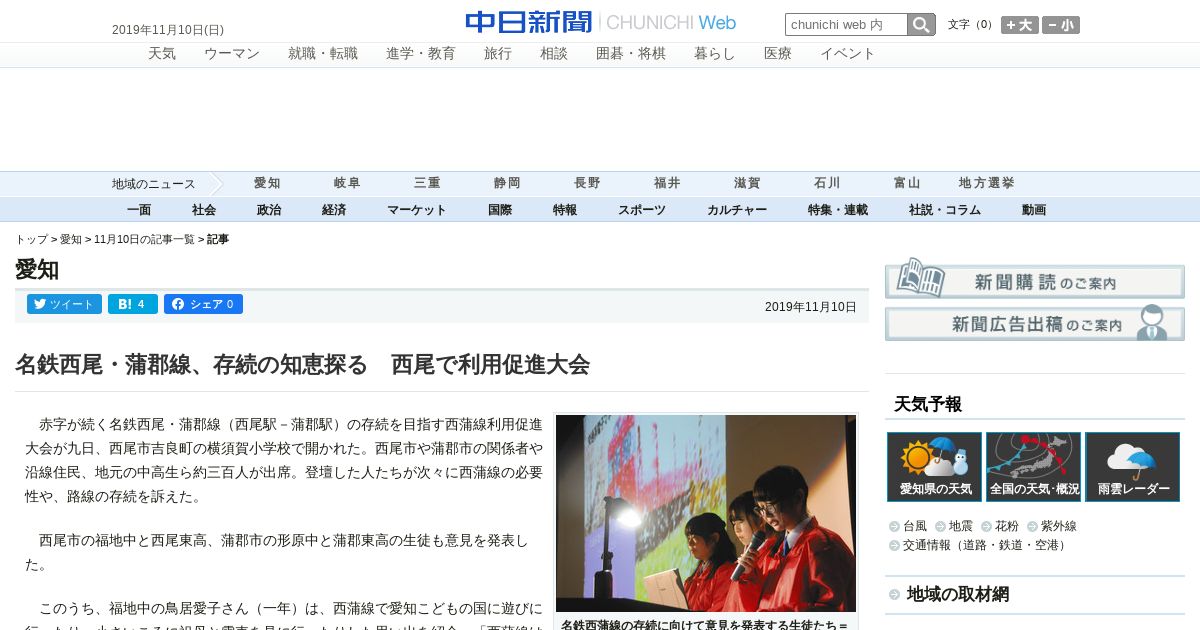This screenshot has height=630, width=1200.
Task: Click the magnifier search button
Action: coord(921,25)
